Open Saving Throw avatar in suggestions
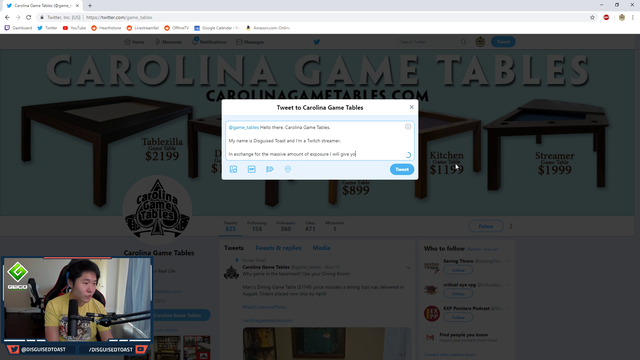This screenshot has width=640, height=360. 431,267
